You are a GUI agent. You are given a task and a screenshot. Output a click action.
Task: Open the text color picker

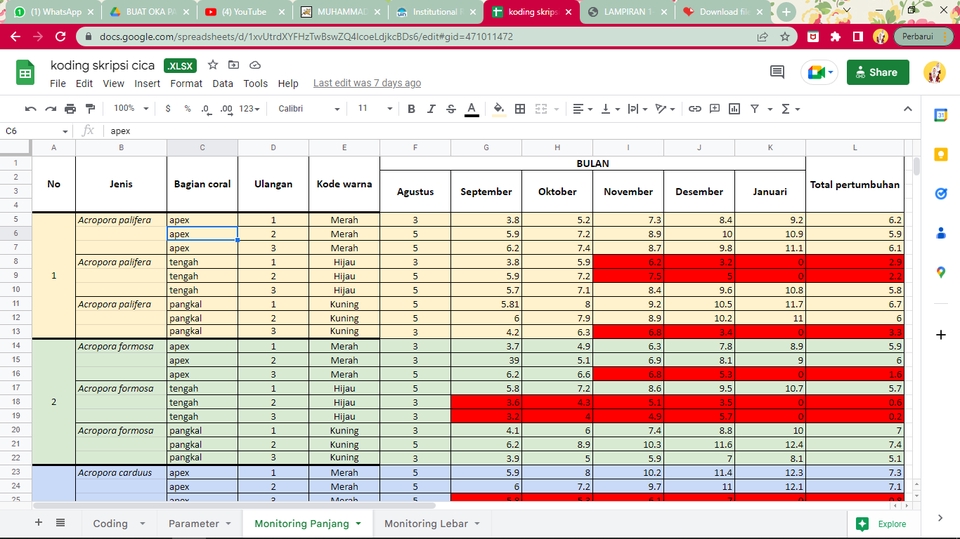pyautogui.click(x=471, y=109)
